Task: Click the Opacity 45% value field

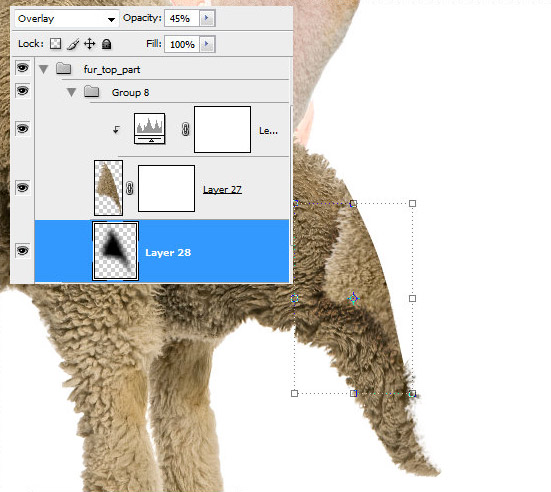Action: [182, 18]
